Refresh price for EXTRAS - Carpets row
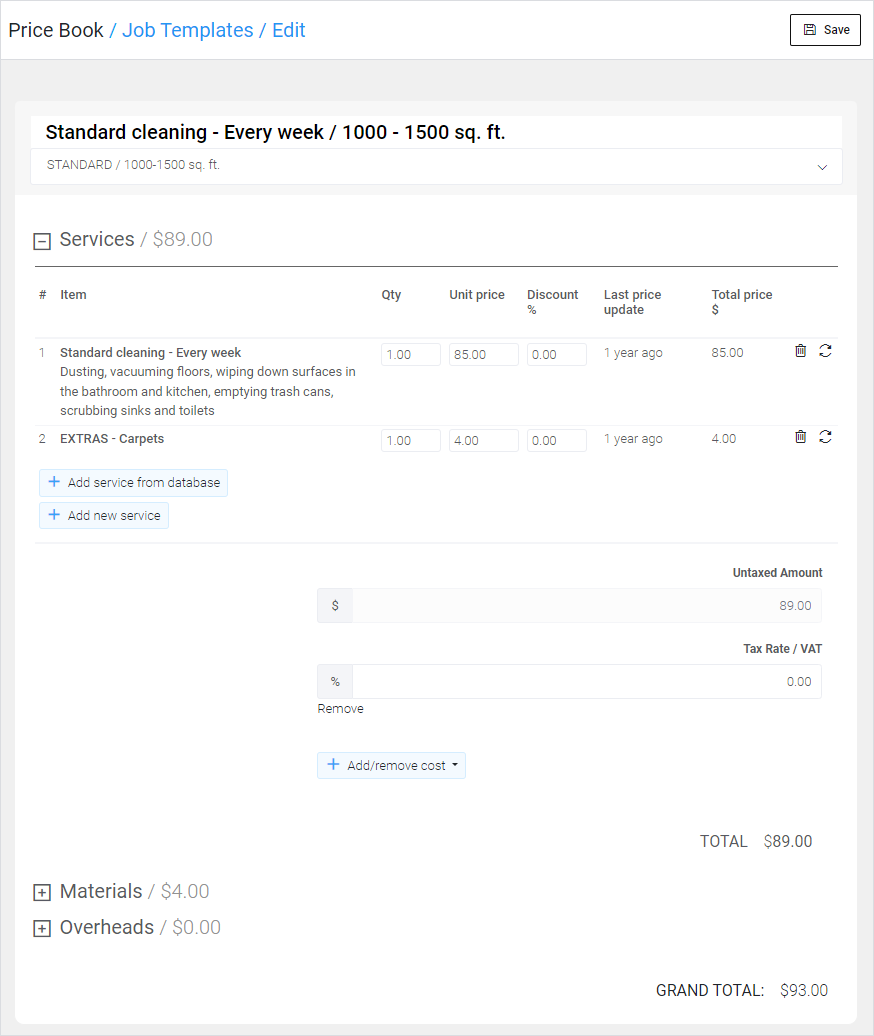 (x=825, y=437)
